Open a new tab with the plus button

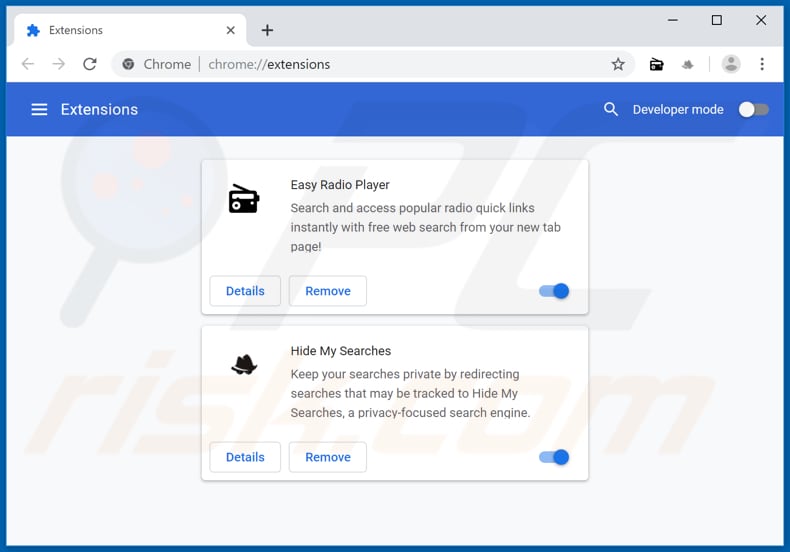point(268,30)
